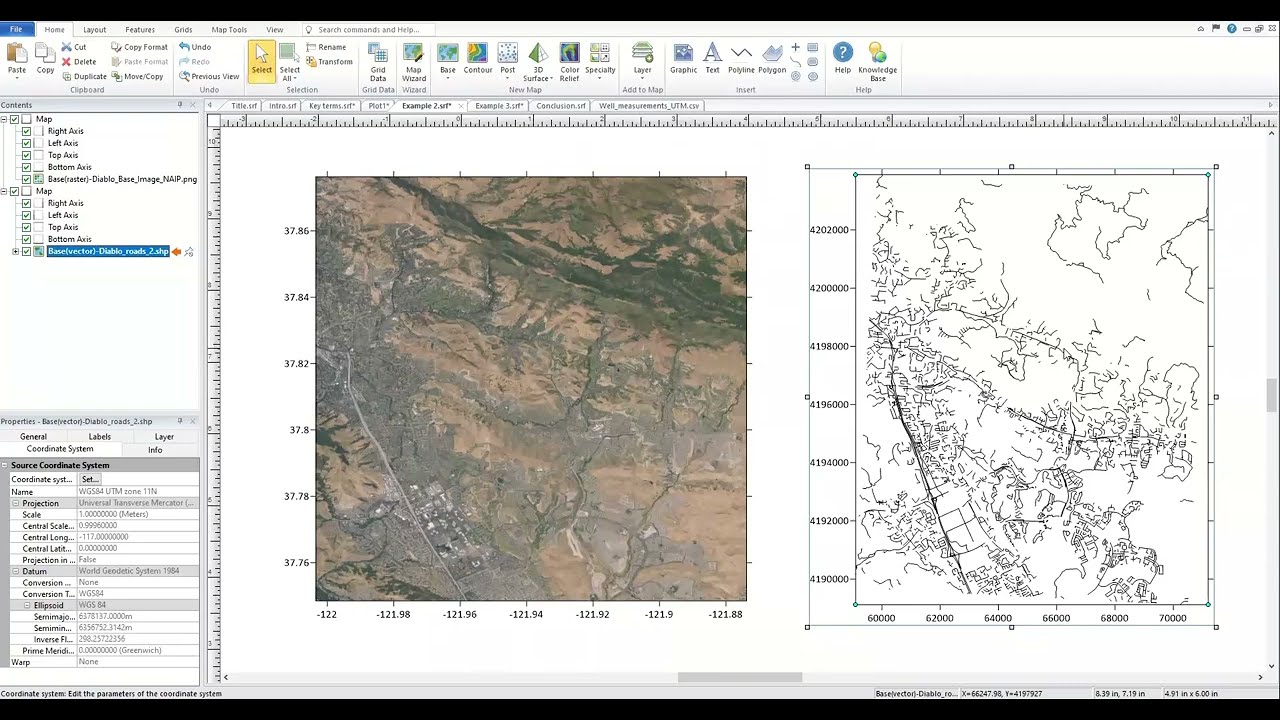Toggle visibility of first Map's Right Axis

click(27, 131)
